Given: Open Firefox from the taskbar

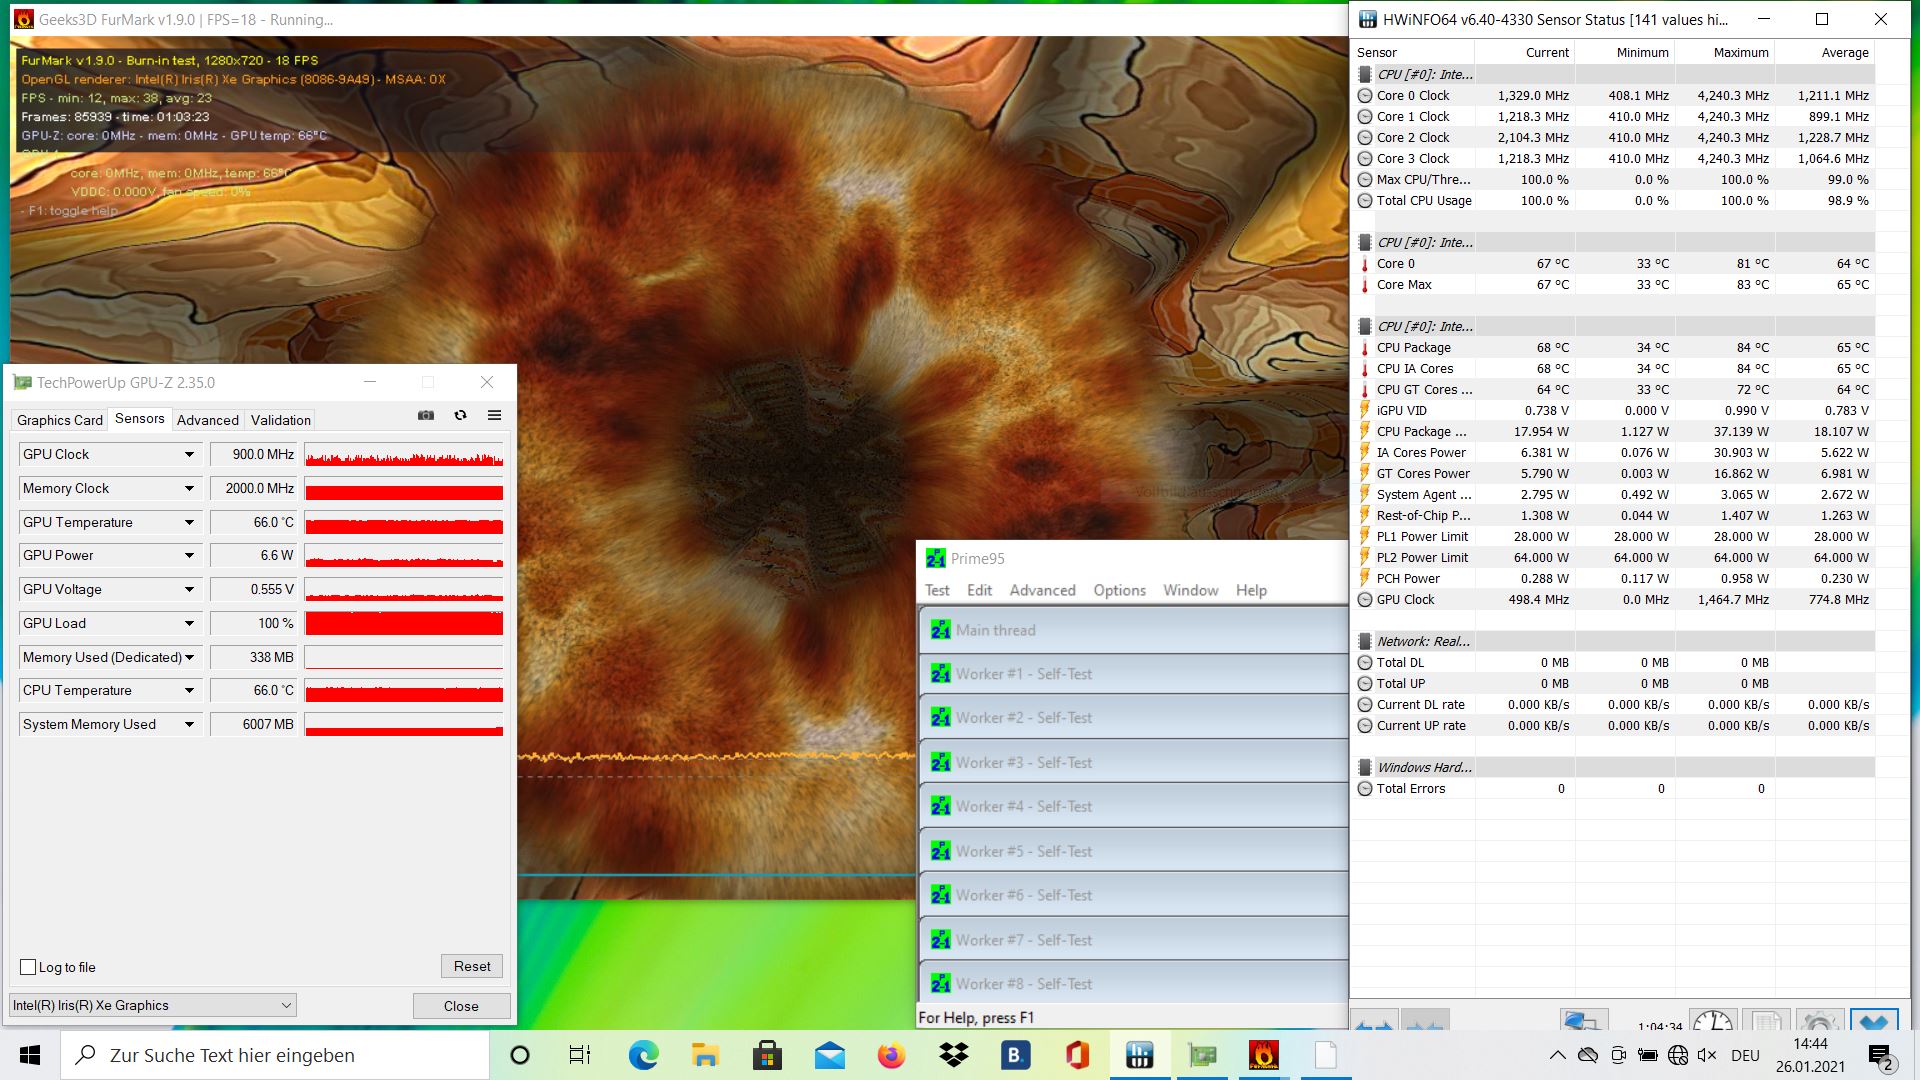Looking at the screenshot, I should click(x=891, y=1055).
